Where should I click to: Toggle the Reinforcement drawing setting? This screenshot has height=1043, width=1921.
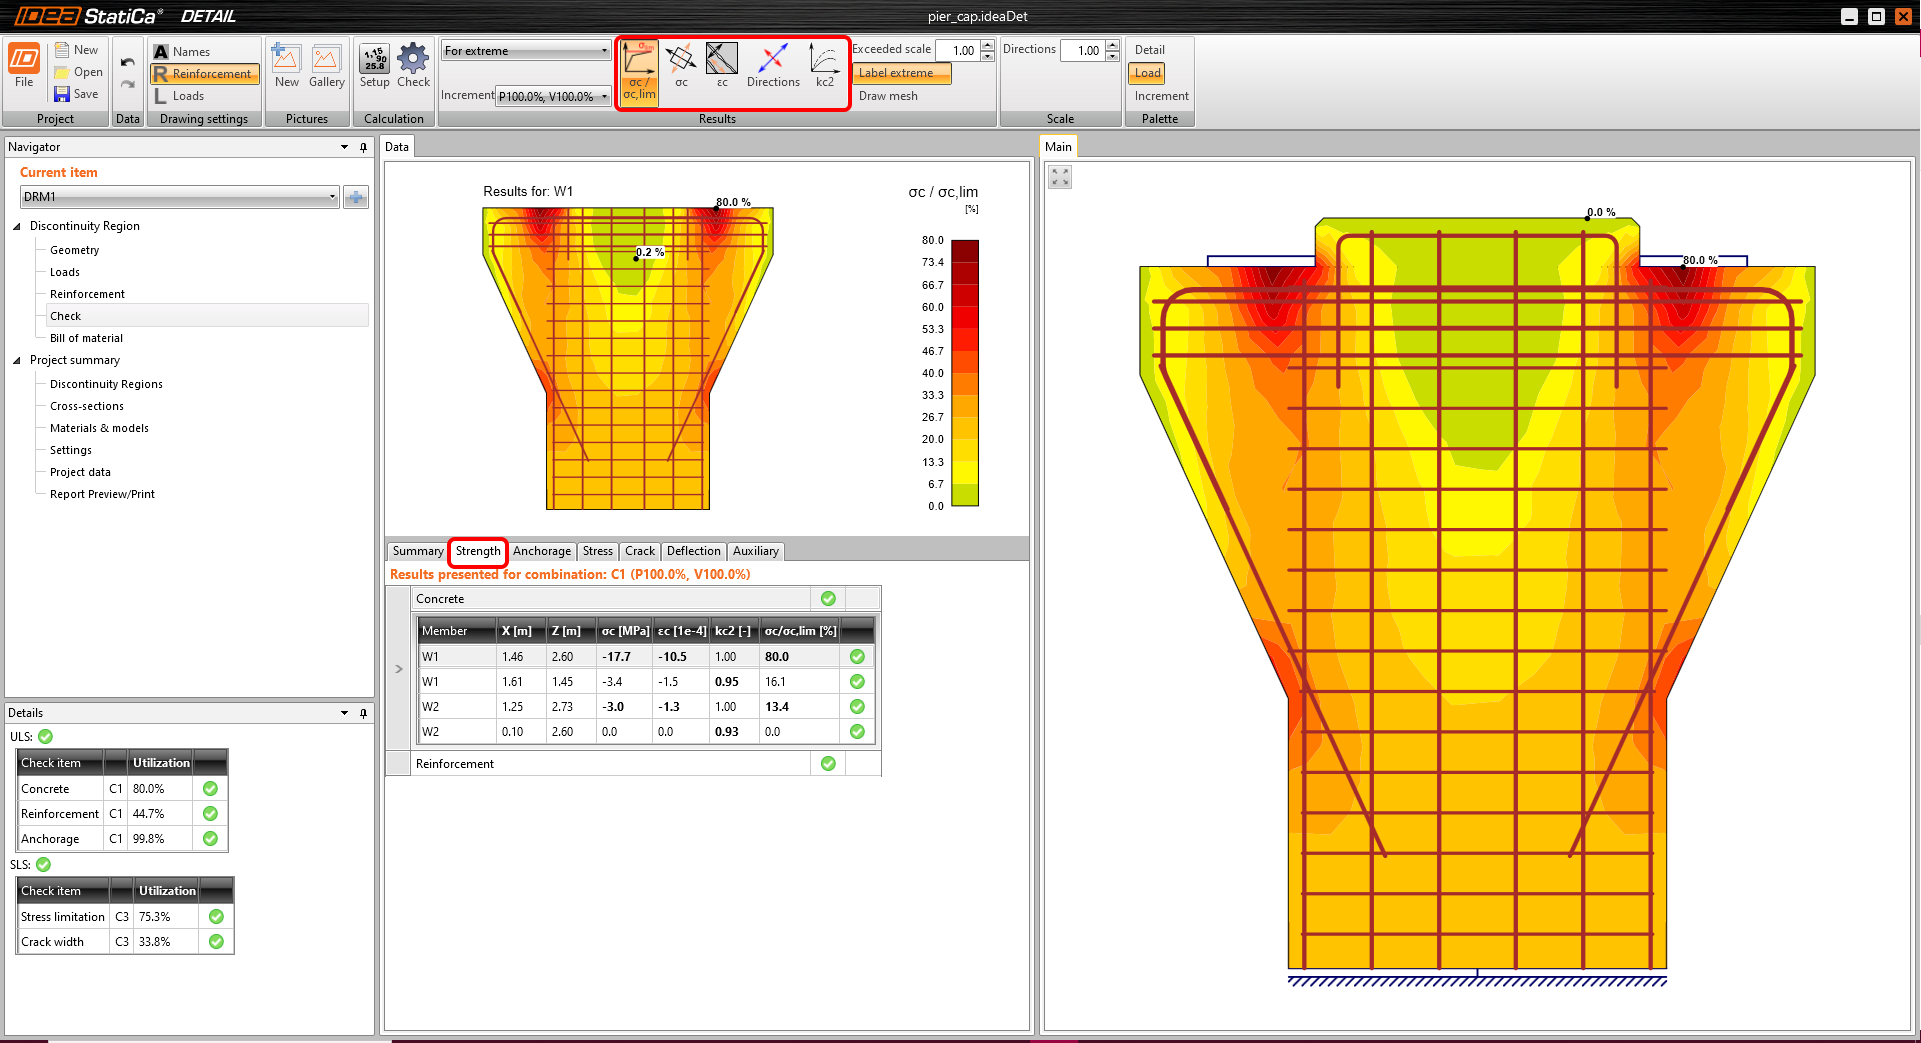[x=205, y=74]
